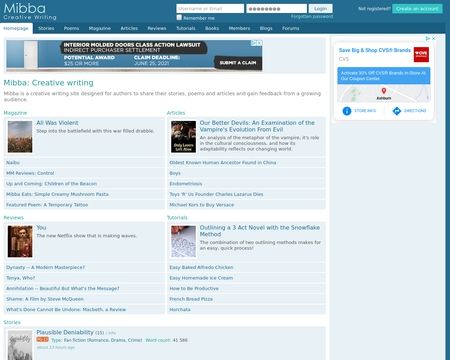The width and height of the screenshot is (450, 360).
Task: Click the map pin in the CVS ad
Action: (x=384, y=91)
